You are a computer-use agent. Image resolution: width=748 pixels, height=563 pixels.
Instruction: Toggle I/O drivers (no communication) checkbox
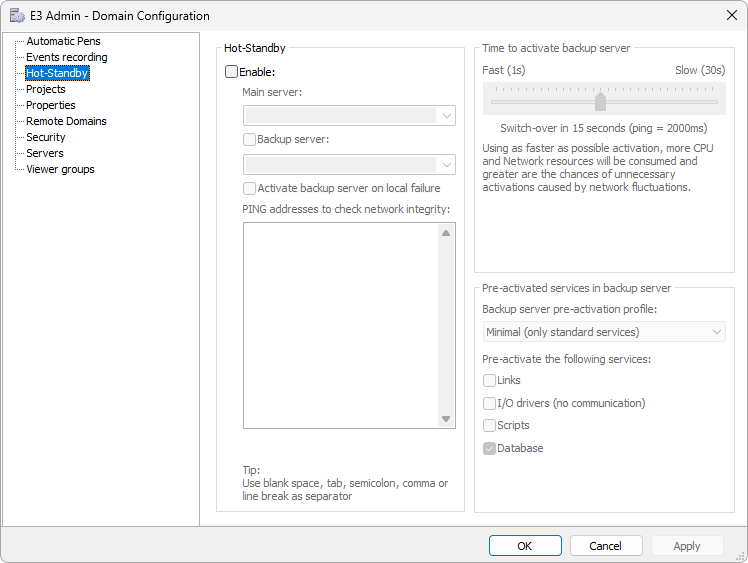tap(490, 403)
